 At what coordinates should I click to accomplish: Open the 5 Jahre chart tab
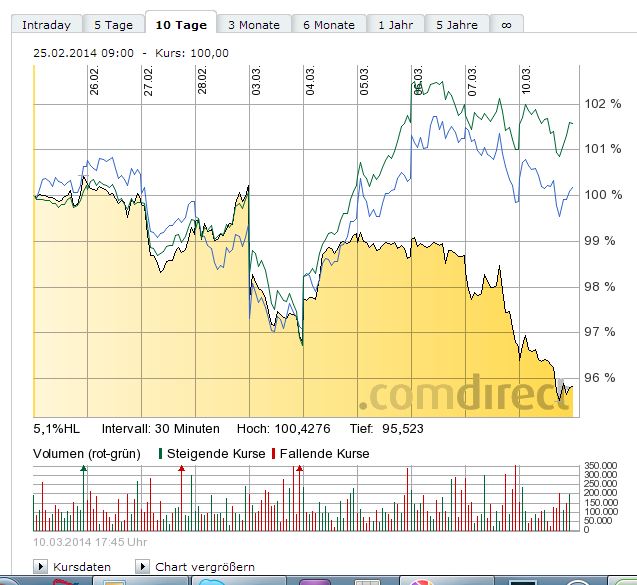point(457,25)
